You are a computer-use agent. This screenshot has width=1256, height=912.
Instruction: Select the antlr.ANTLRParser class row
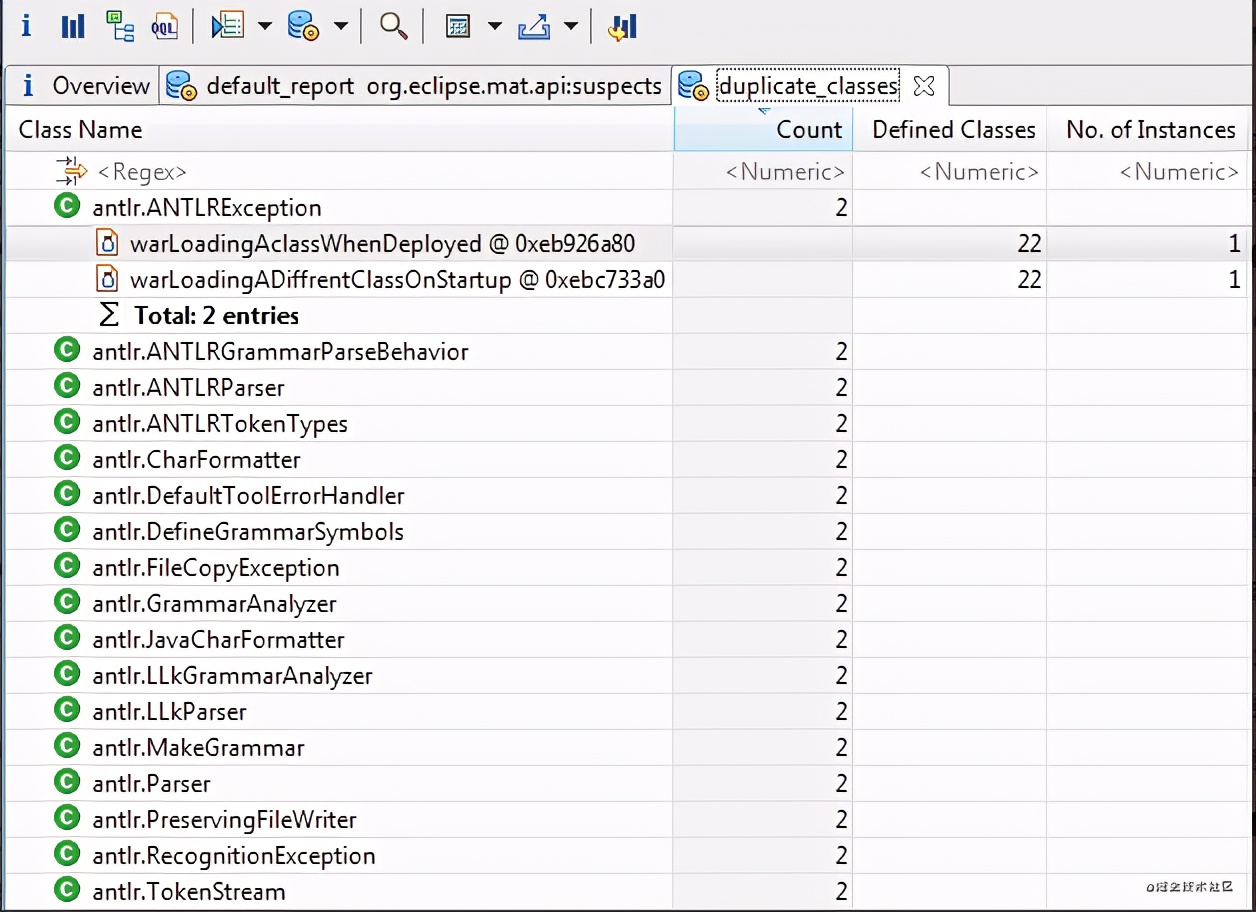[x=188, y=388]
